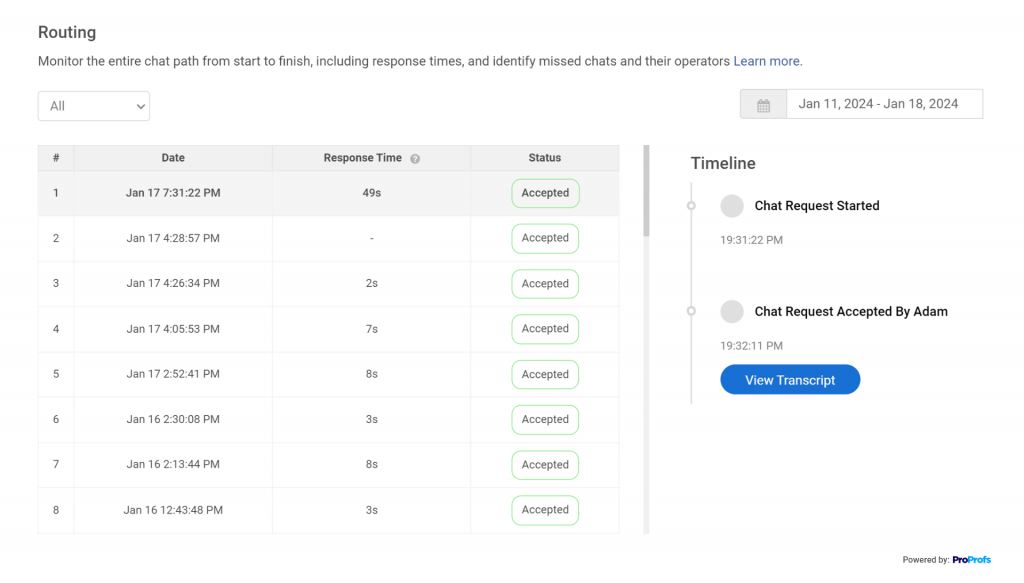1024x583 pixels.
Task: Click the second timeline marker dot
Action: (x=691, y=311)
